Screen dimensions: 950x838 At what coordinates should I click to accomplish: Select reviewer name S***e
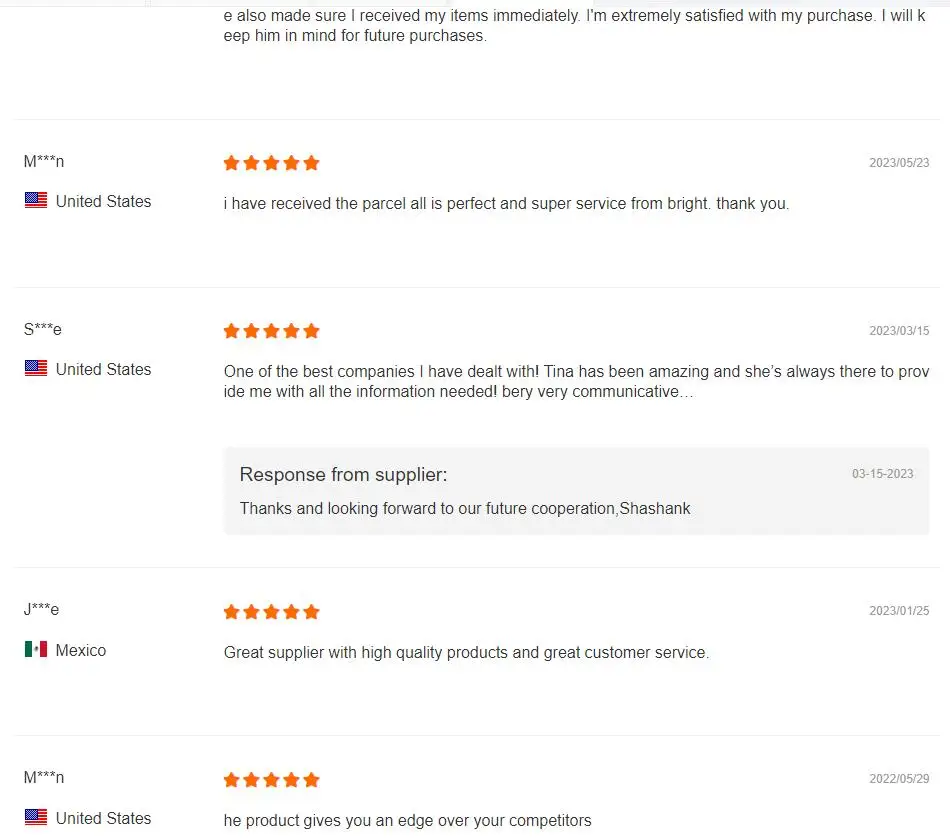pos(43,330)
